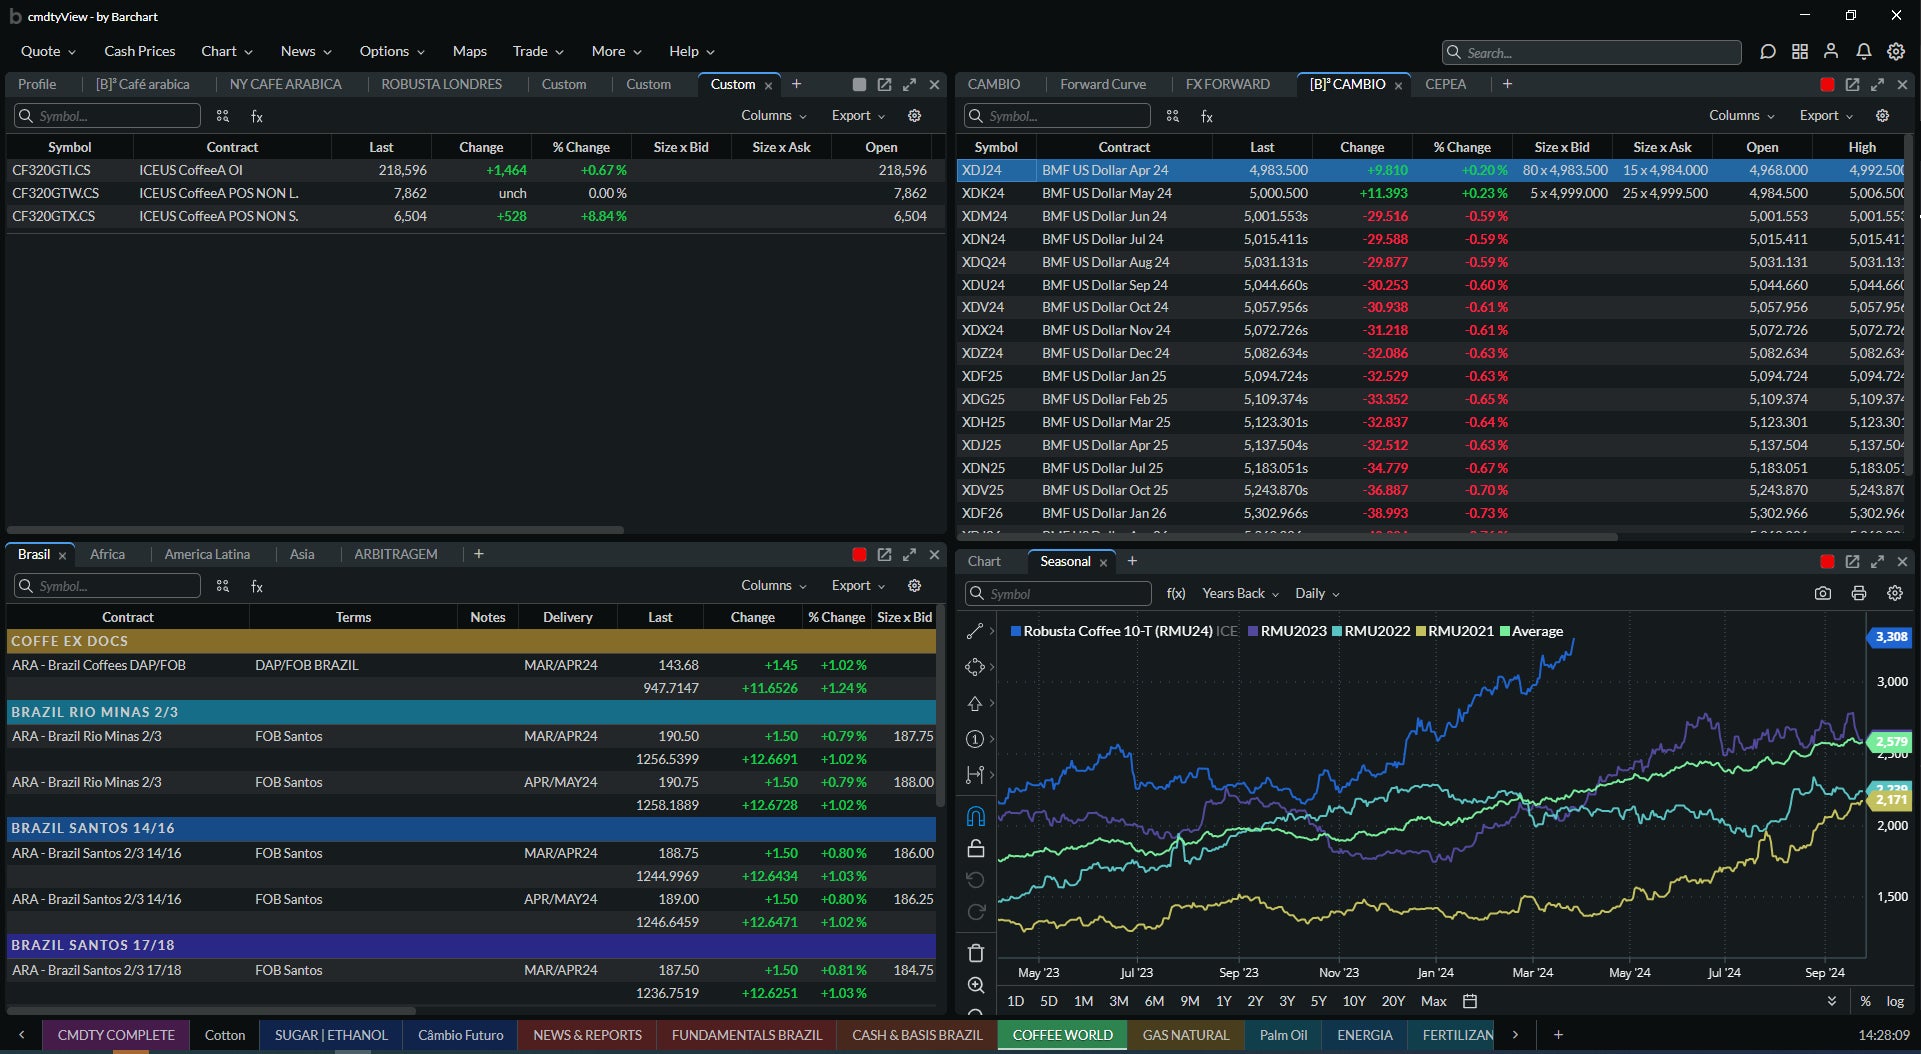Set chart range to 6M

point(1154,1001)
